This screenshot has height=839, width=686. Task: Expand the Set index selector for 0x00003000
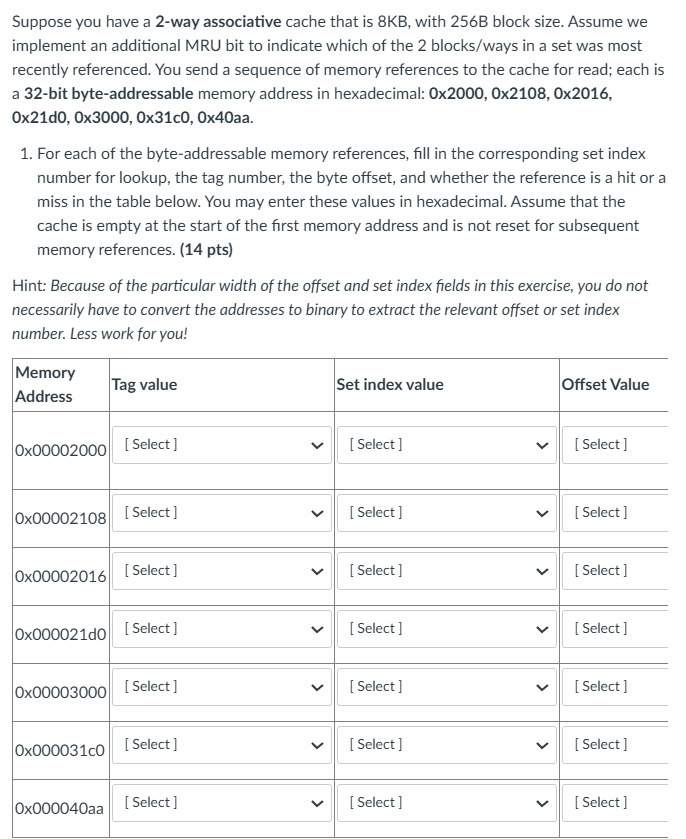point(448,686)
